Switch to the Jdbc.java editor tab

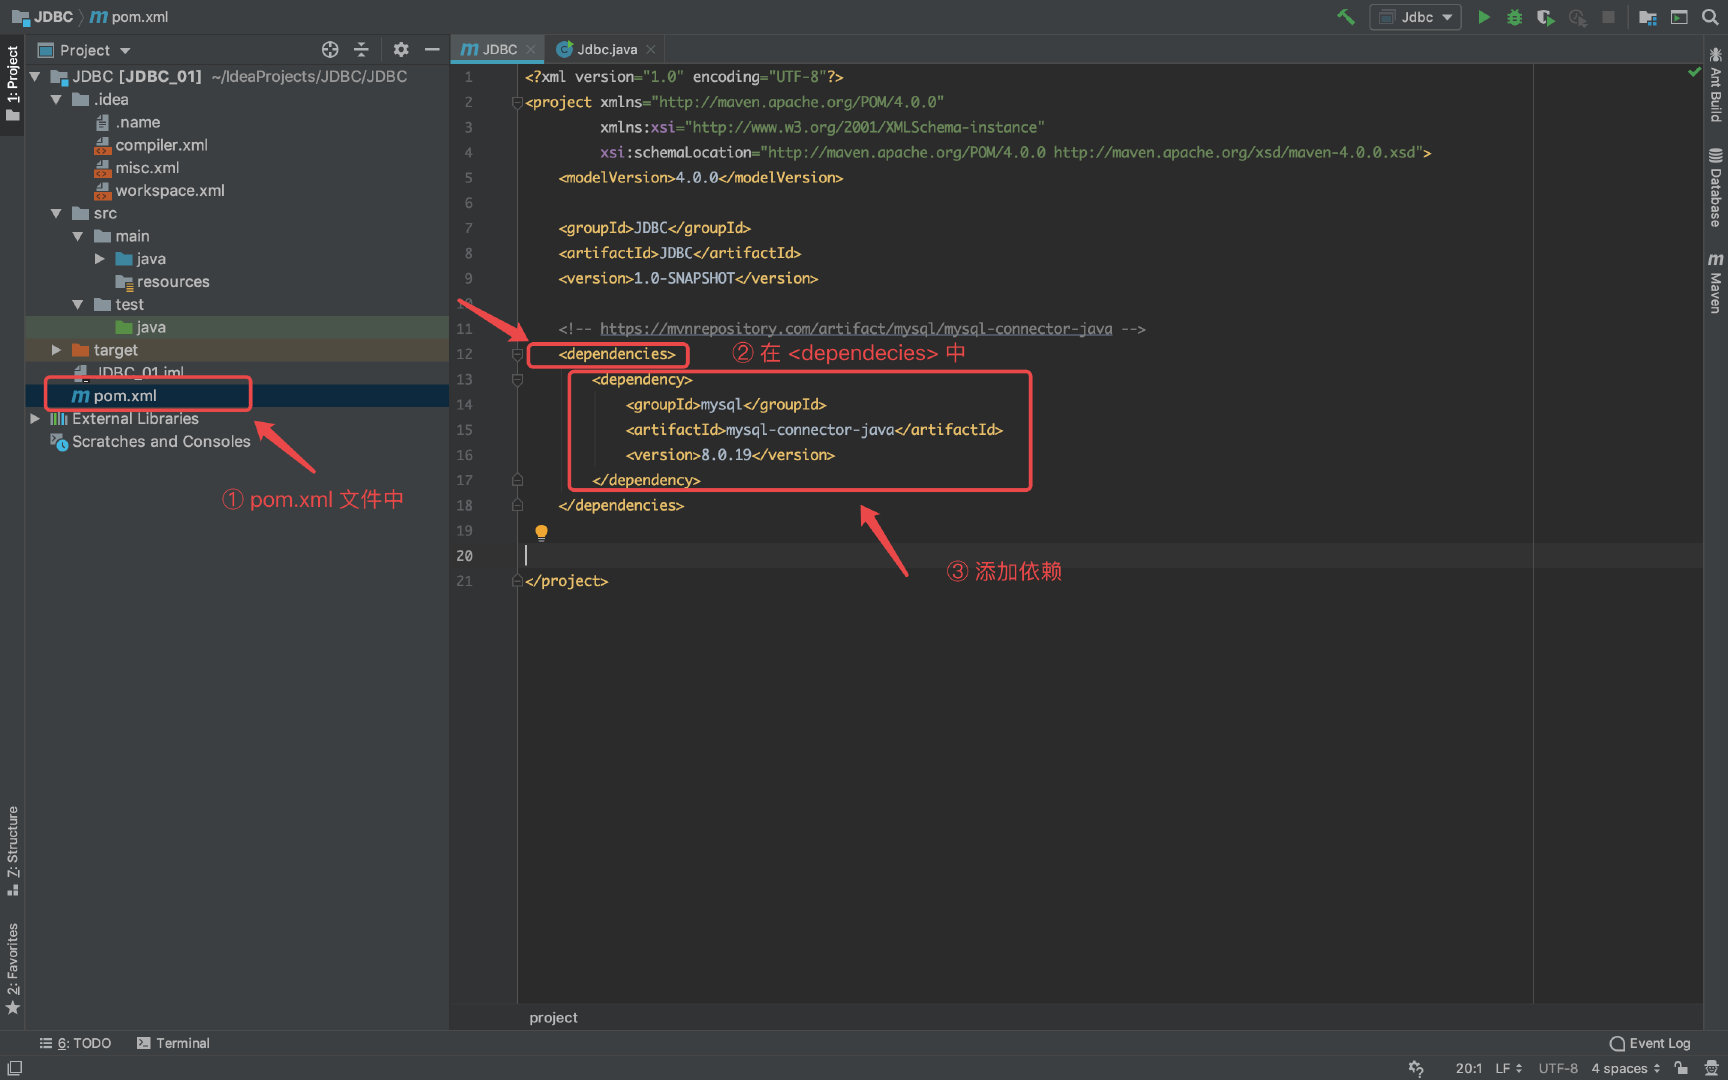coord(606,49)
